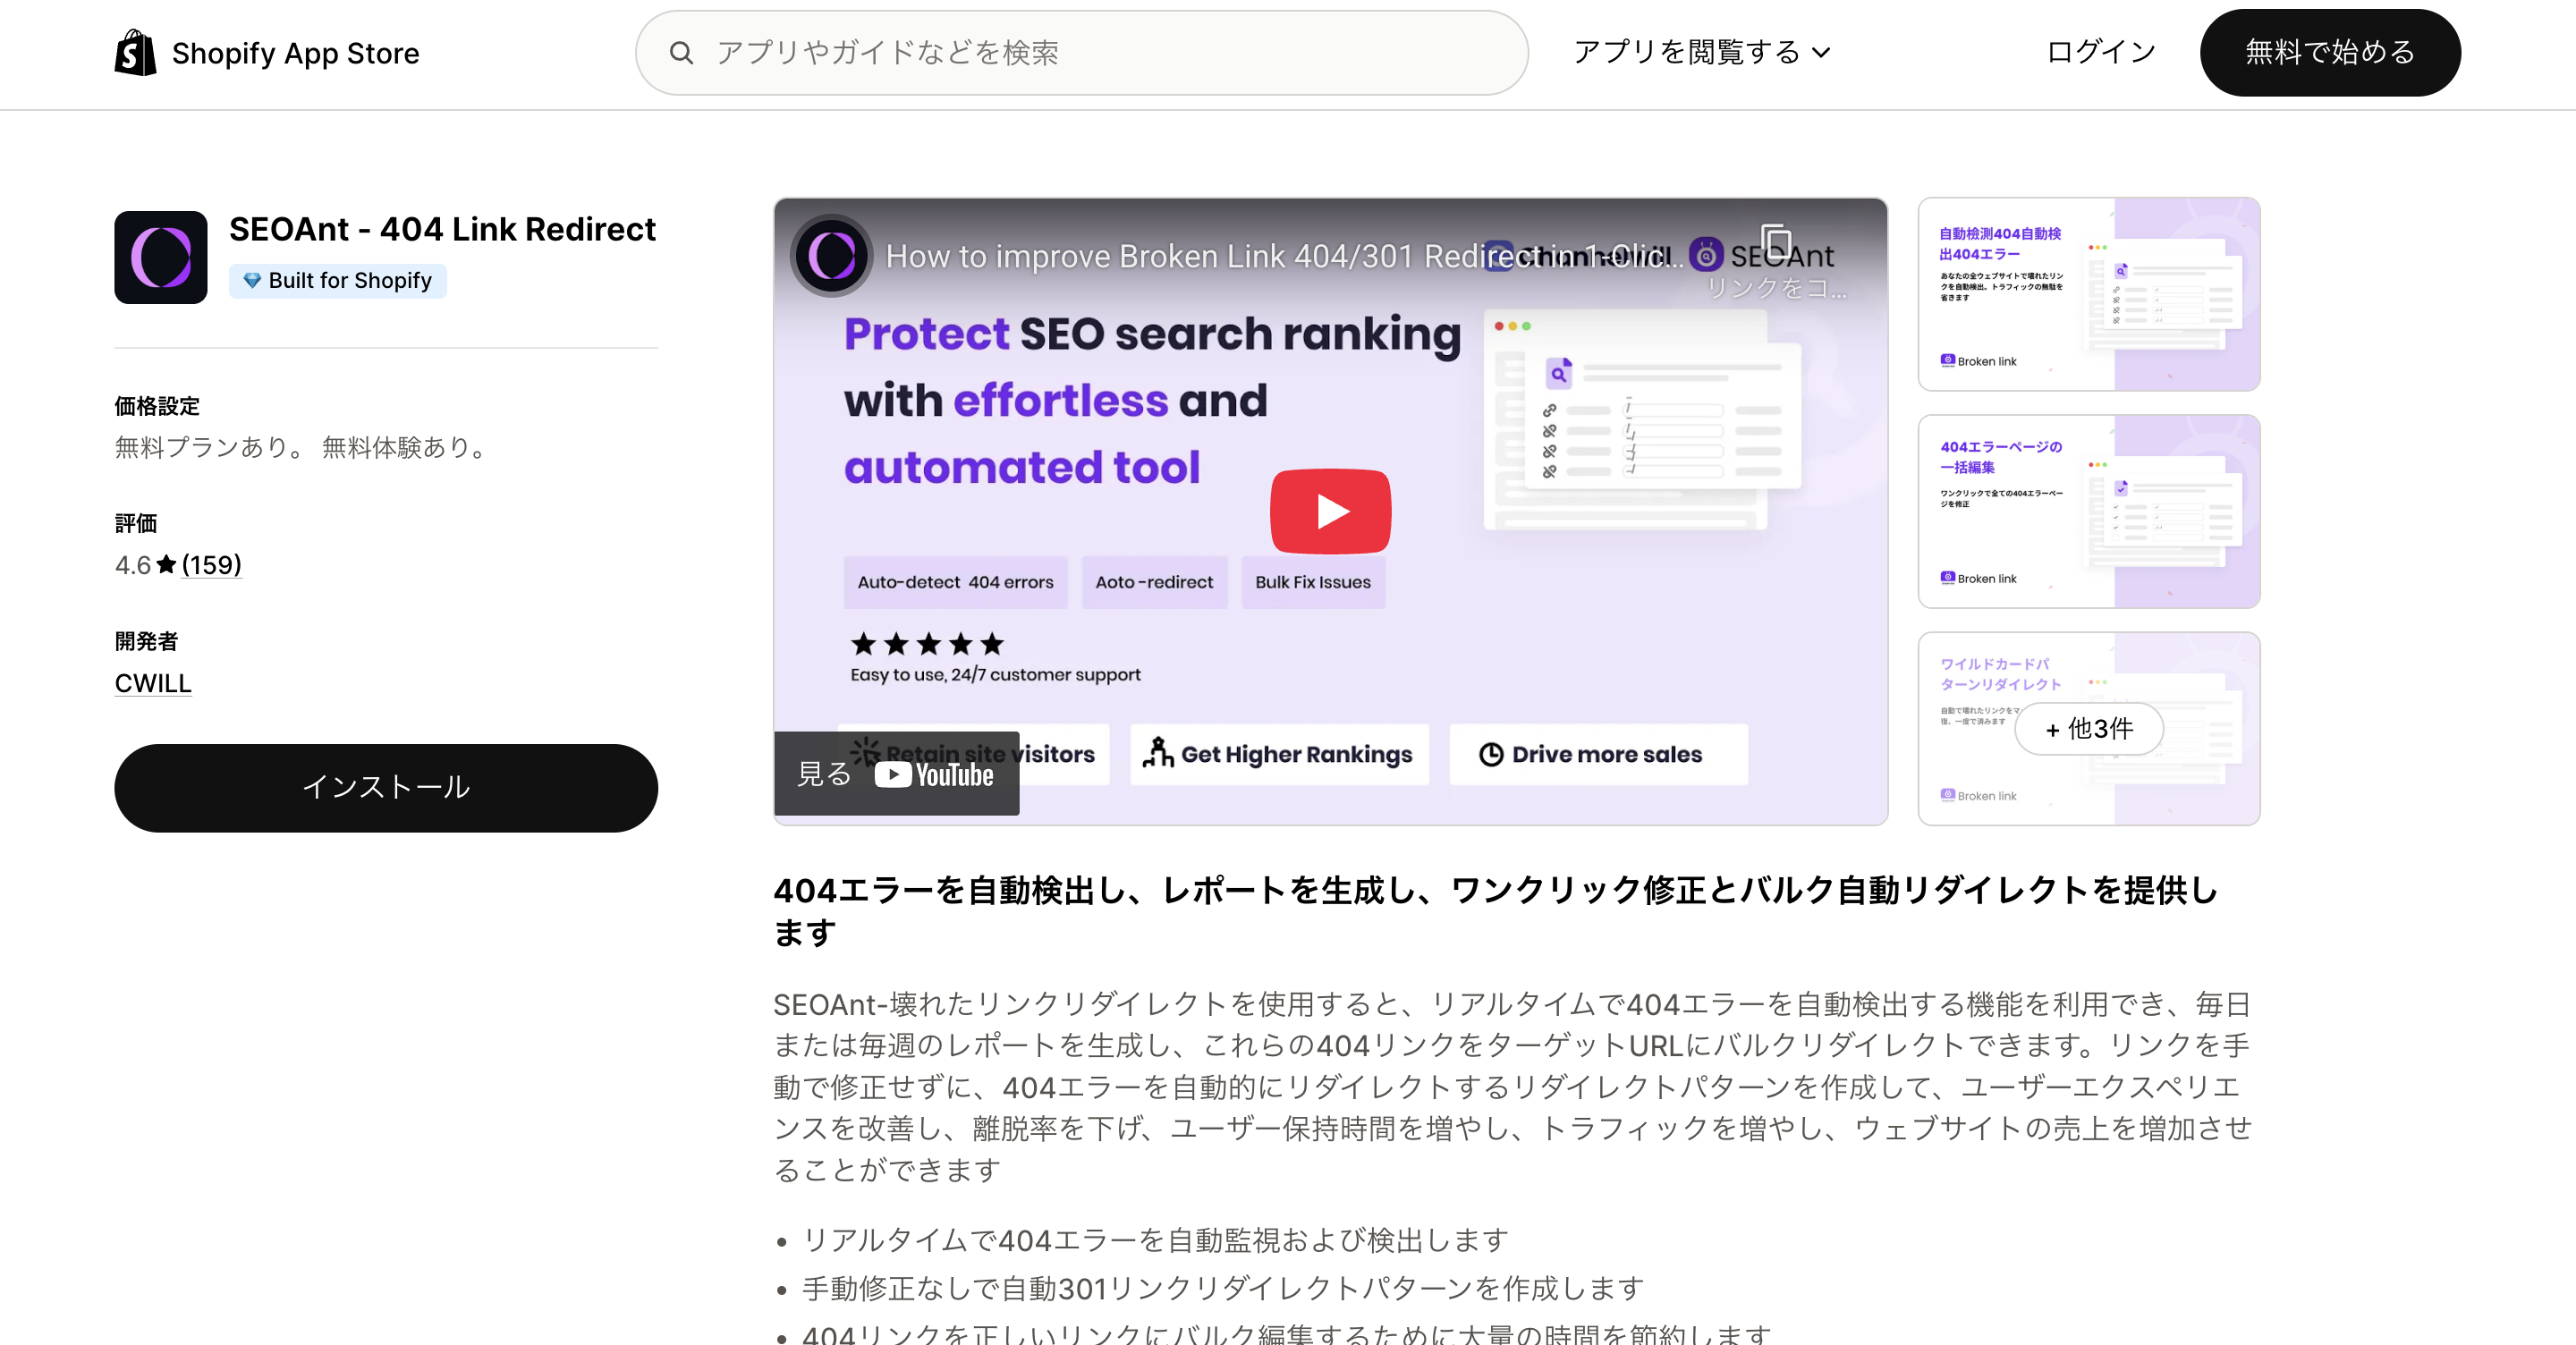Click the copy link icon on the video overlay

(1777, 243)
